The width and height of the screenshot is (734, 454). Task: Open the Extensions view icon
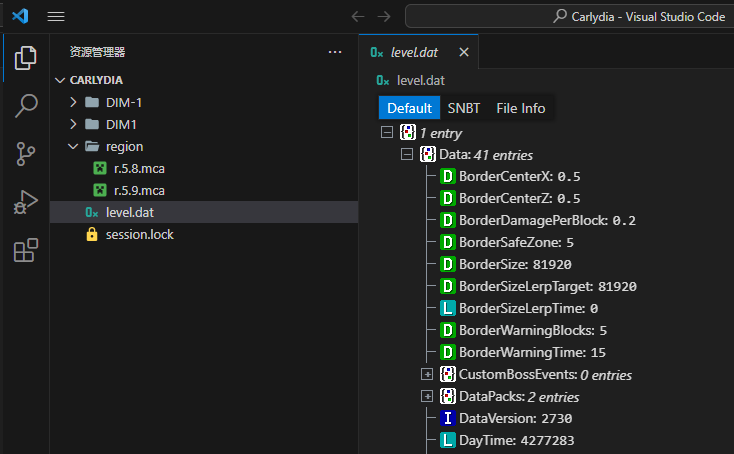pos(25,250)
